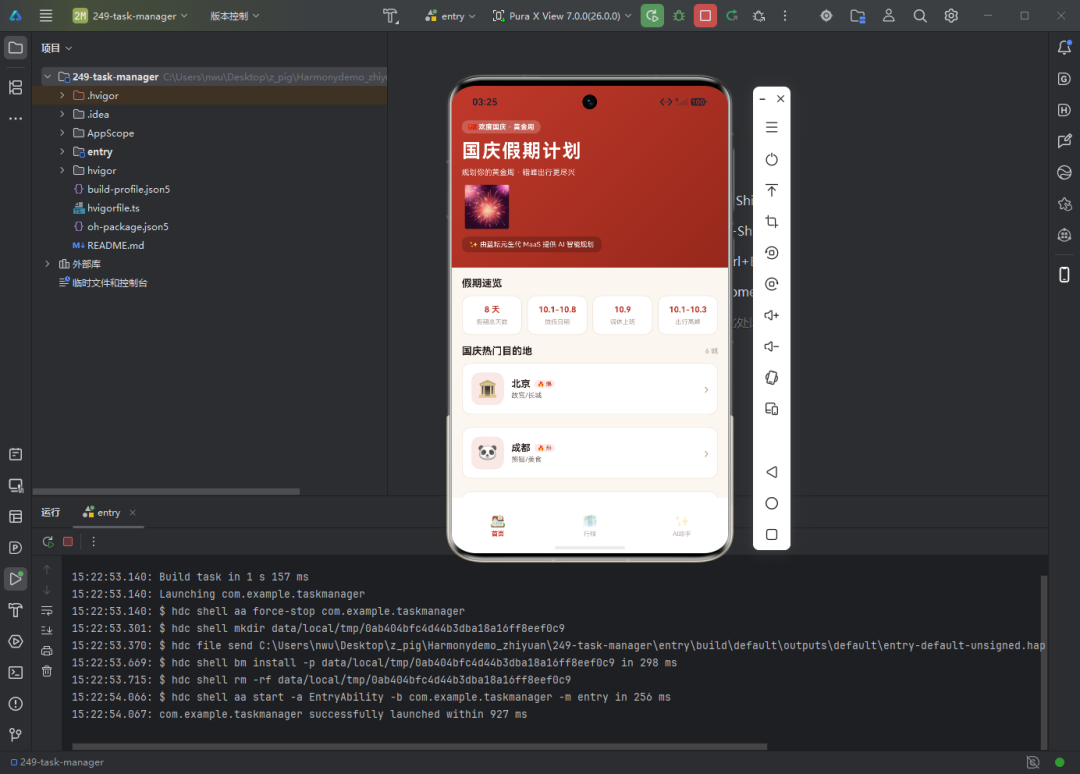This screenshot has width=1080, height=774.
Task: Open the terminal tool window in the left sidebar
Action: coord(15,673)
